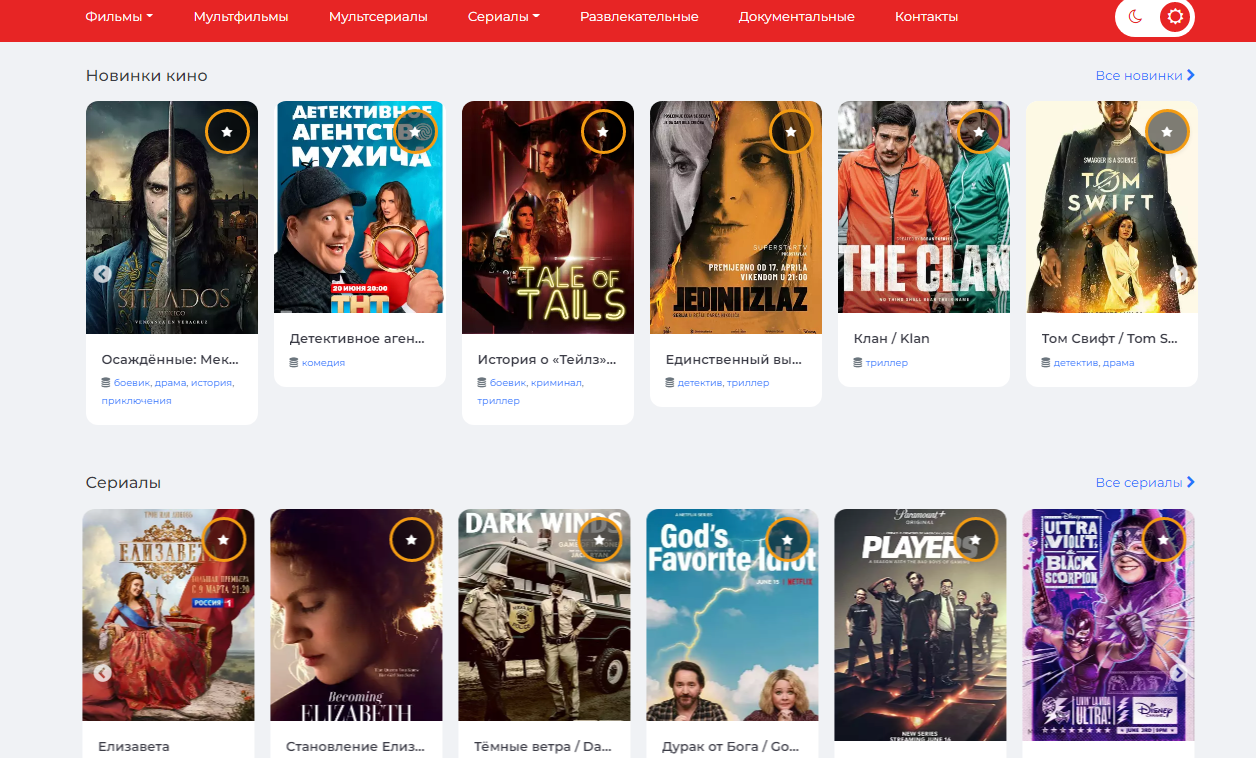Open Dark Winds poster image
Image resolution: width=1256 pixels, height=760 pixels.
[544, 615]
